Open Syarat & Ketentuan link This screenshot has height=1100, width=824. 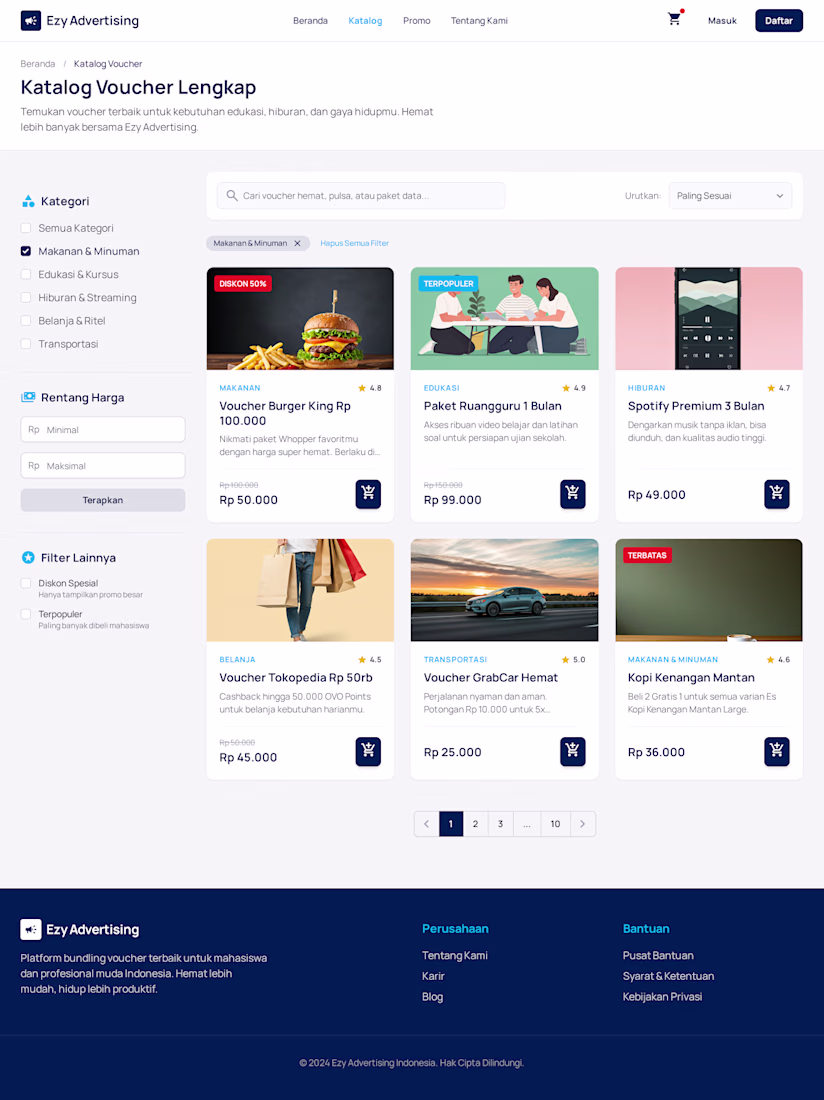pyautogui.click(x=668, y=976)
